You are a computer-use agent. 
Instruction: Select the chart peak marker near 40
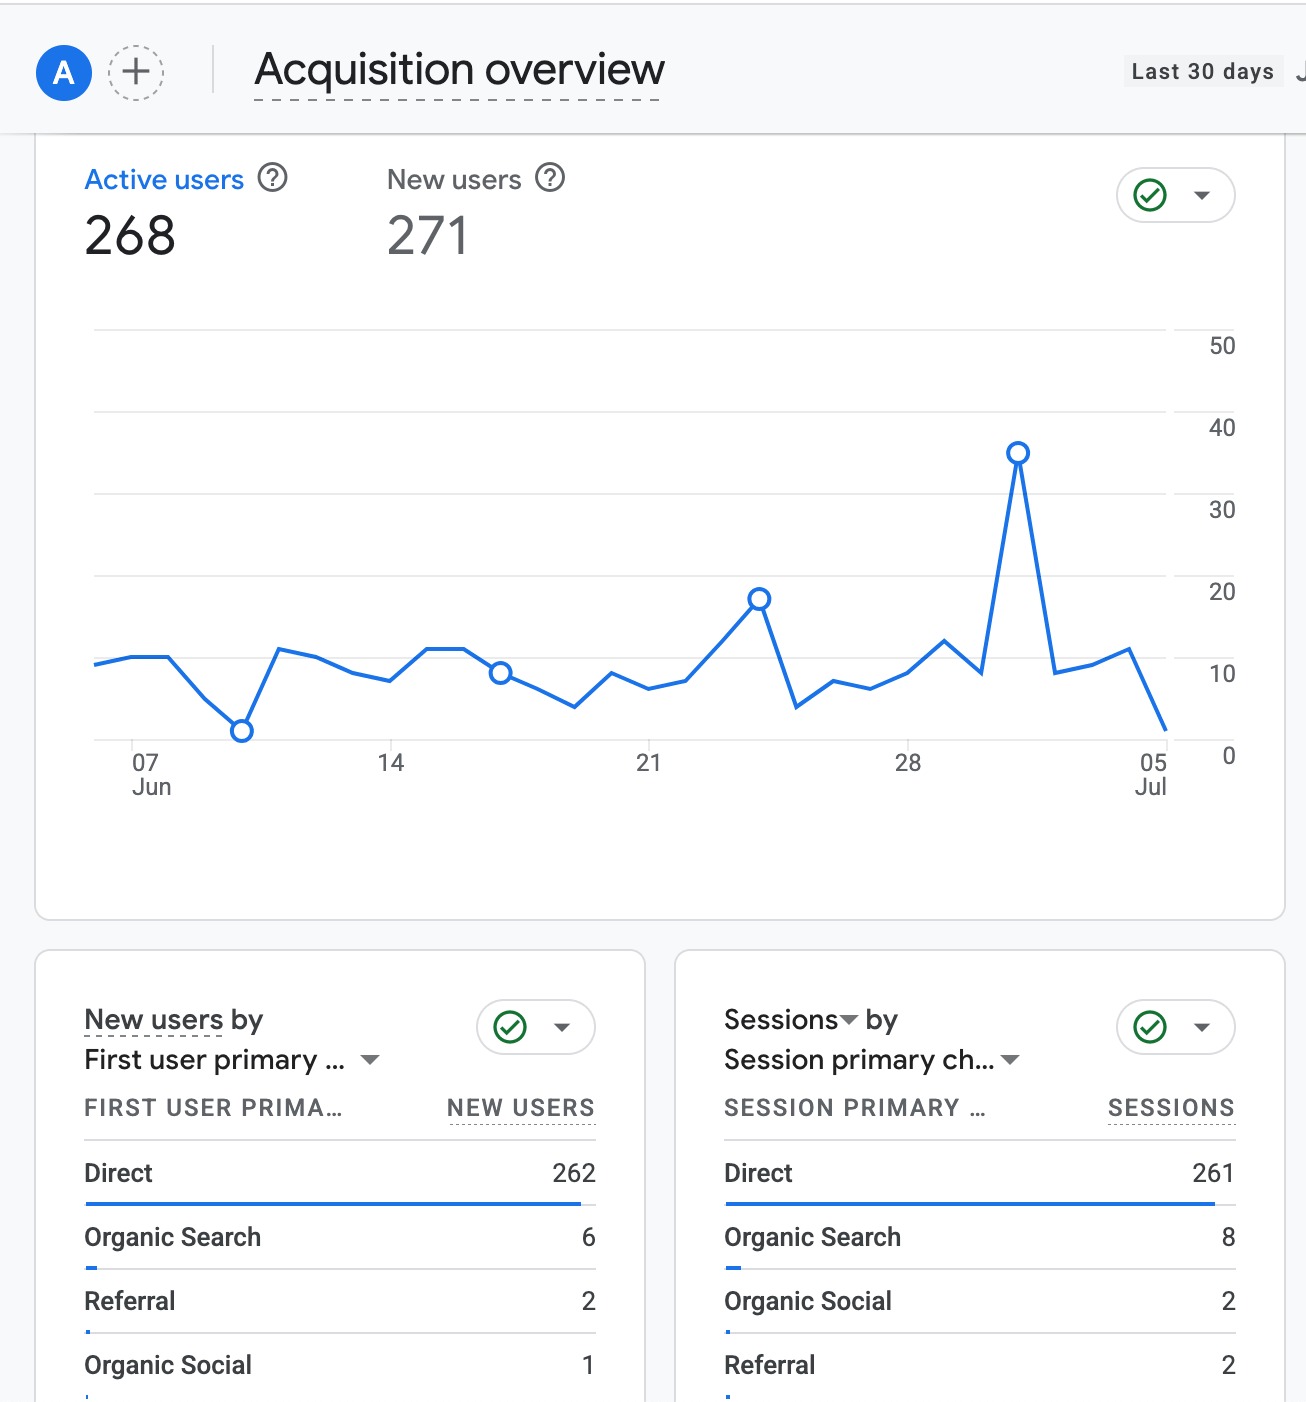(x=1018, y=453)
